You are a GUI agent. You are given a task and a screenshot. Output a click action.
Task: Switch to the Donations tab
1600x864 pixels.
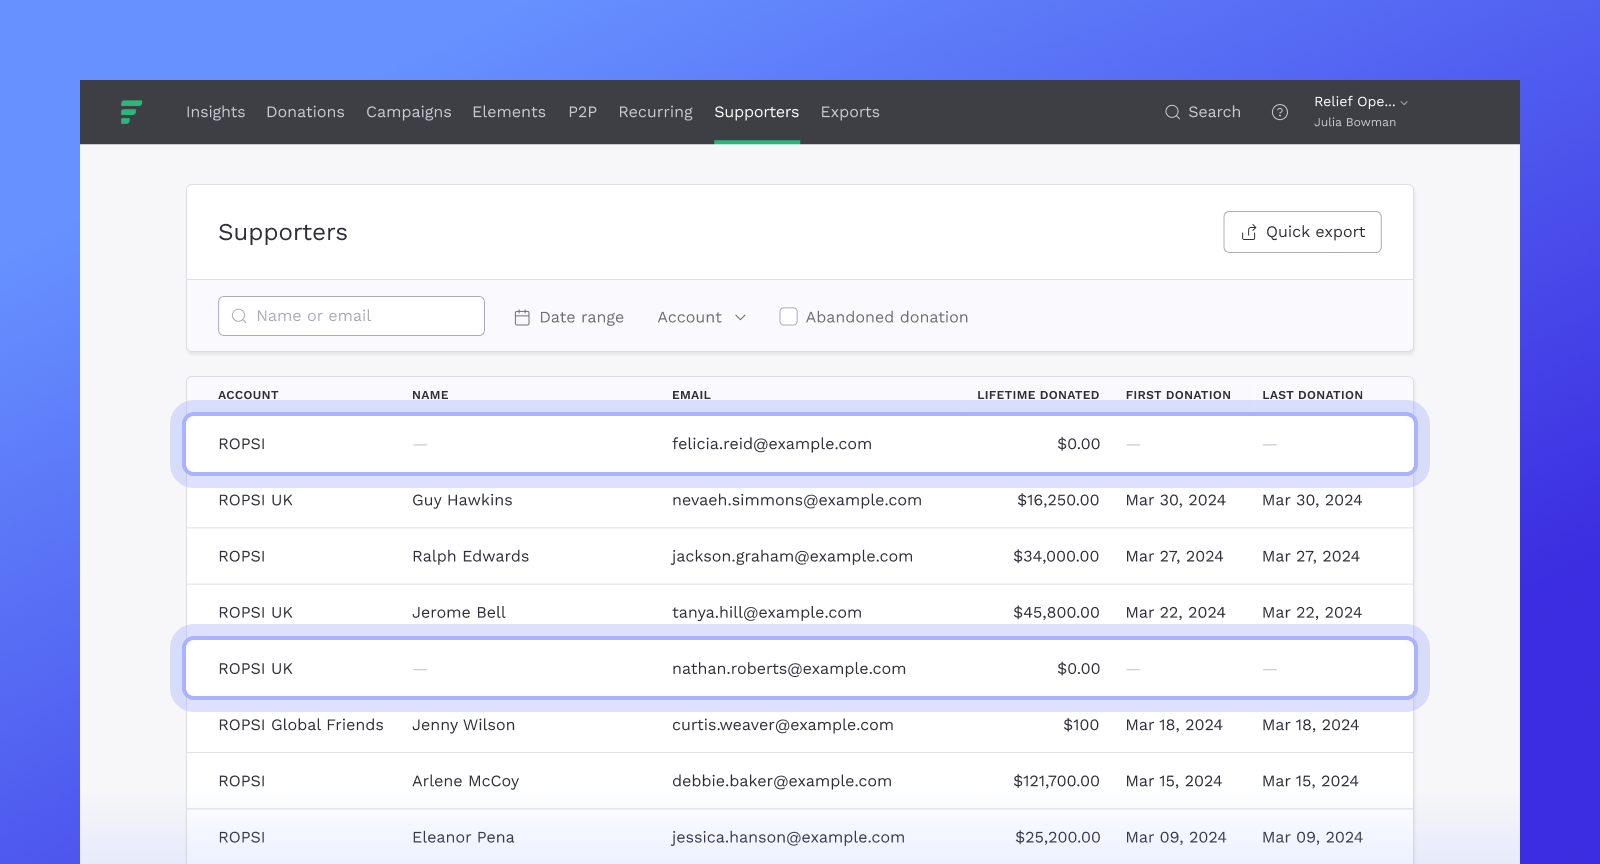pyautogui.click(x=305, y=112)
